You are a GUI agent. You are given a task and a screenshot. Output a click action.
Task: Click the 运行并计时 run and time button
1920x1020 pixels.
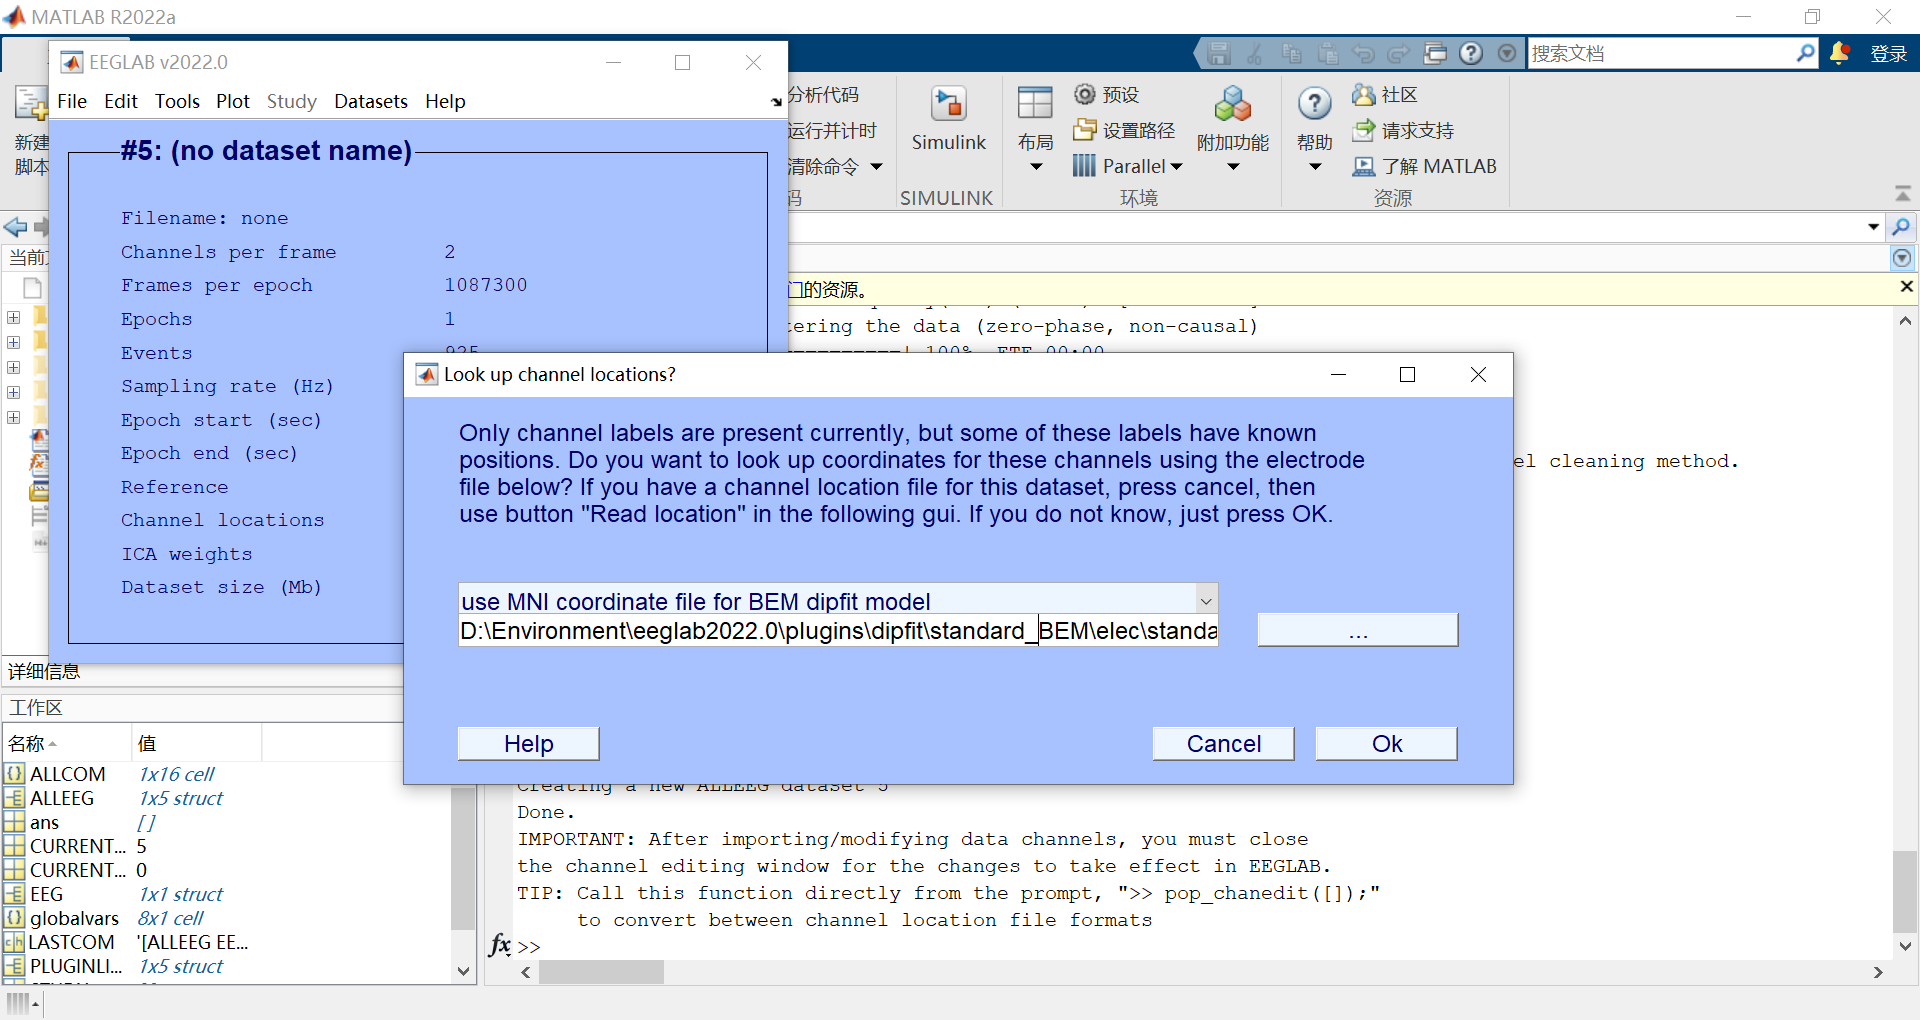[x=831, y=131]
